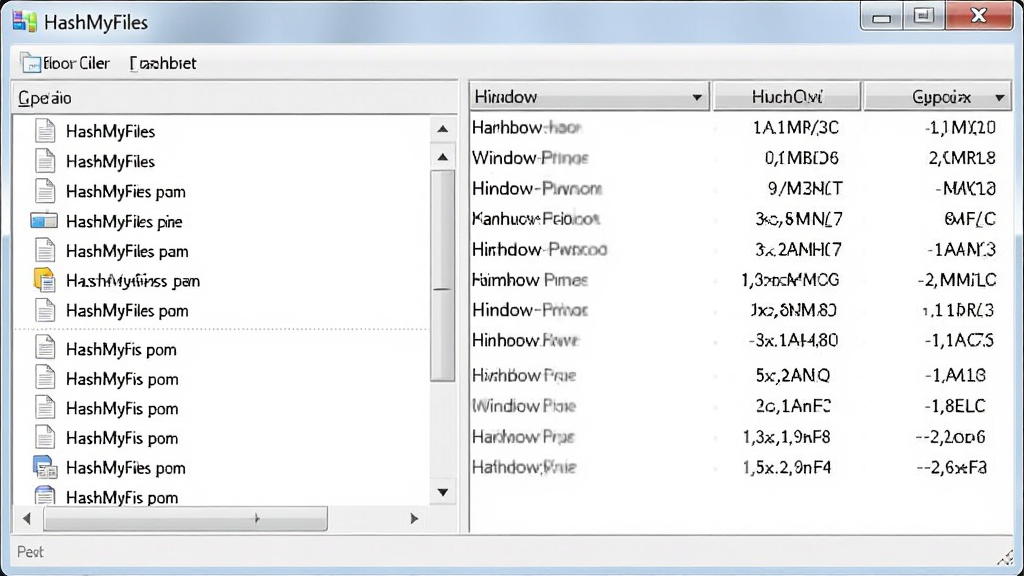Click the horizontal scrollbar left arrow

pyautogui.click(x=27, y=519)
